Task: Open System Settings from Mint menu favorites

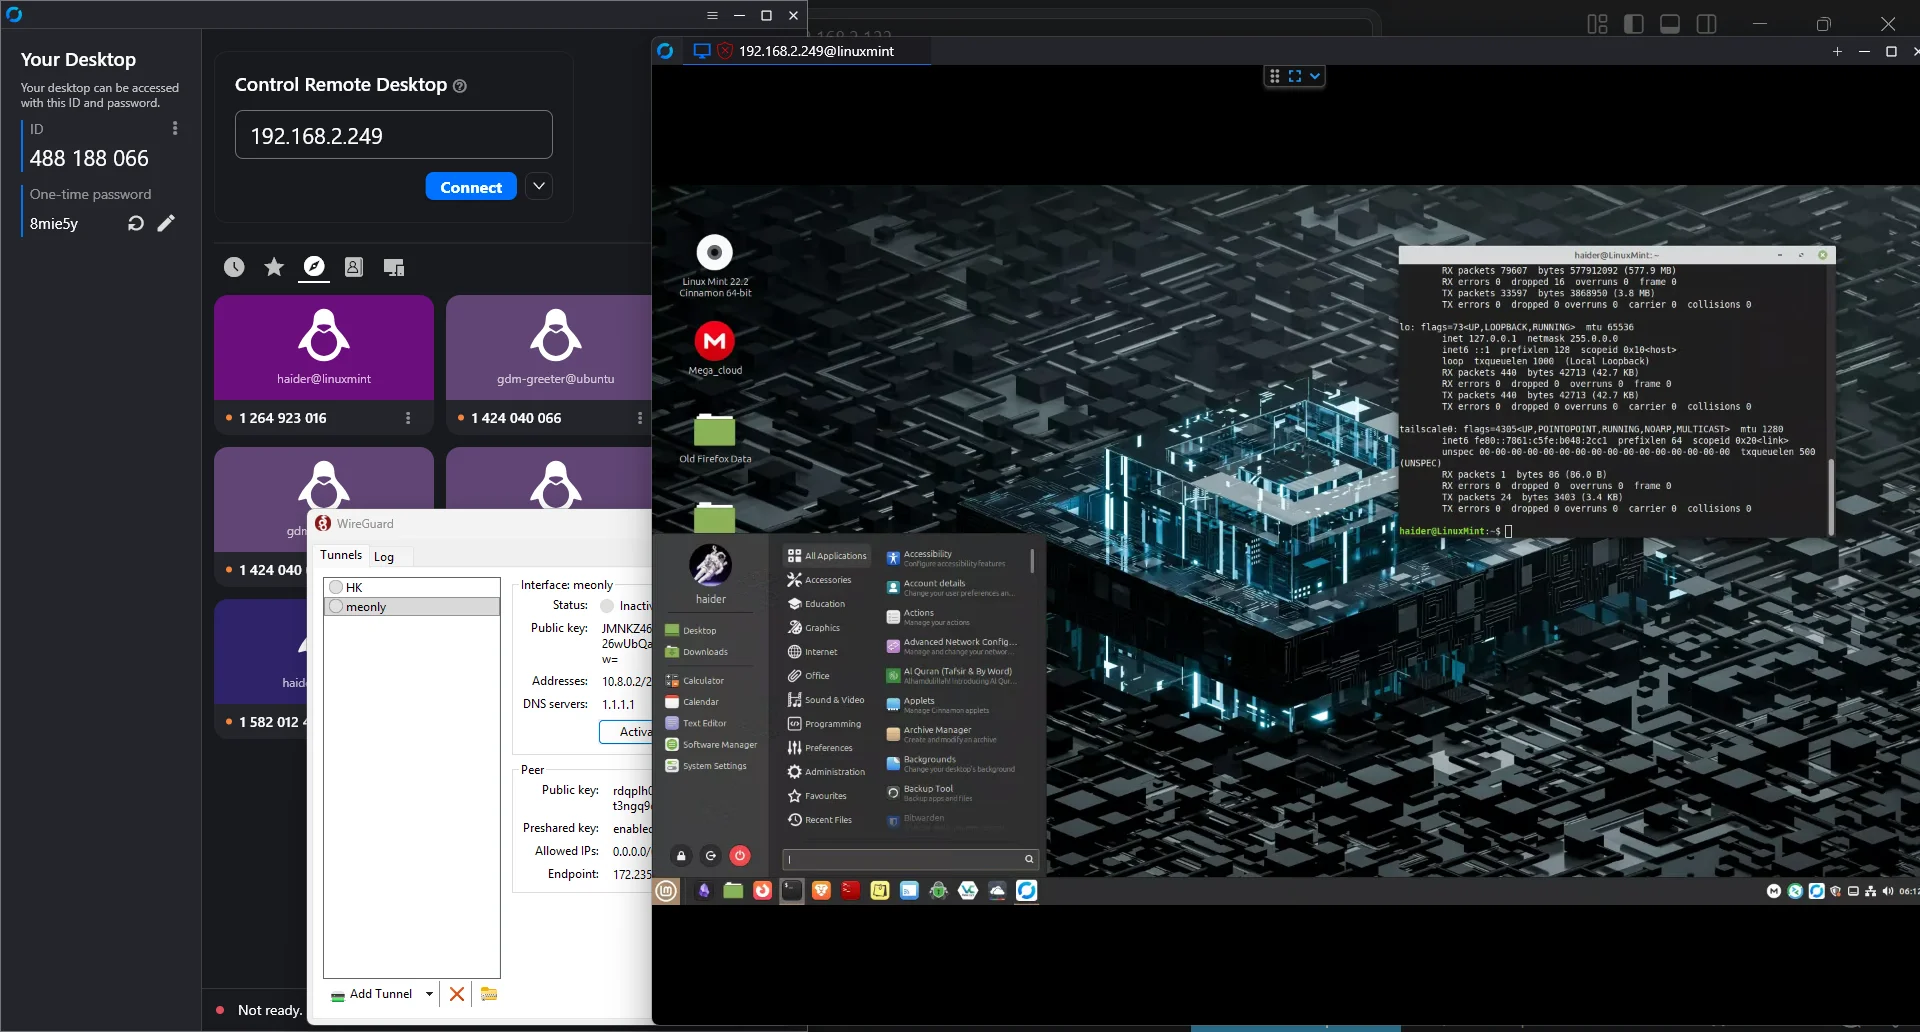Action: 706,766
